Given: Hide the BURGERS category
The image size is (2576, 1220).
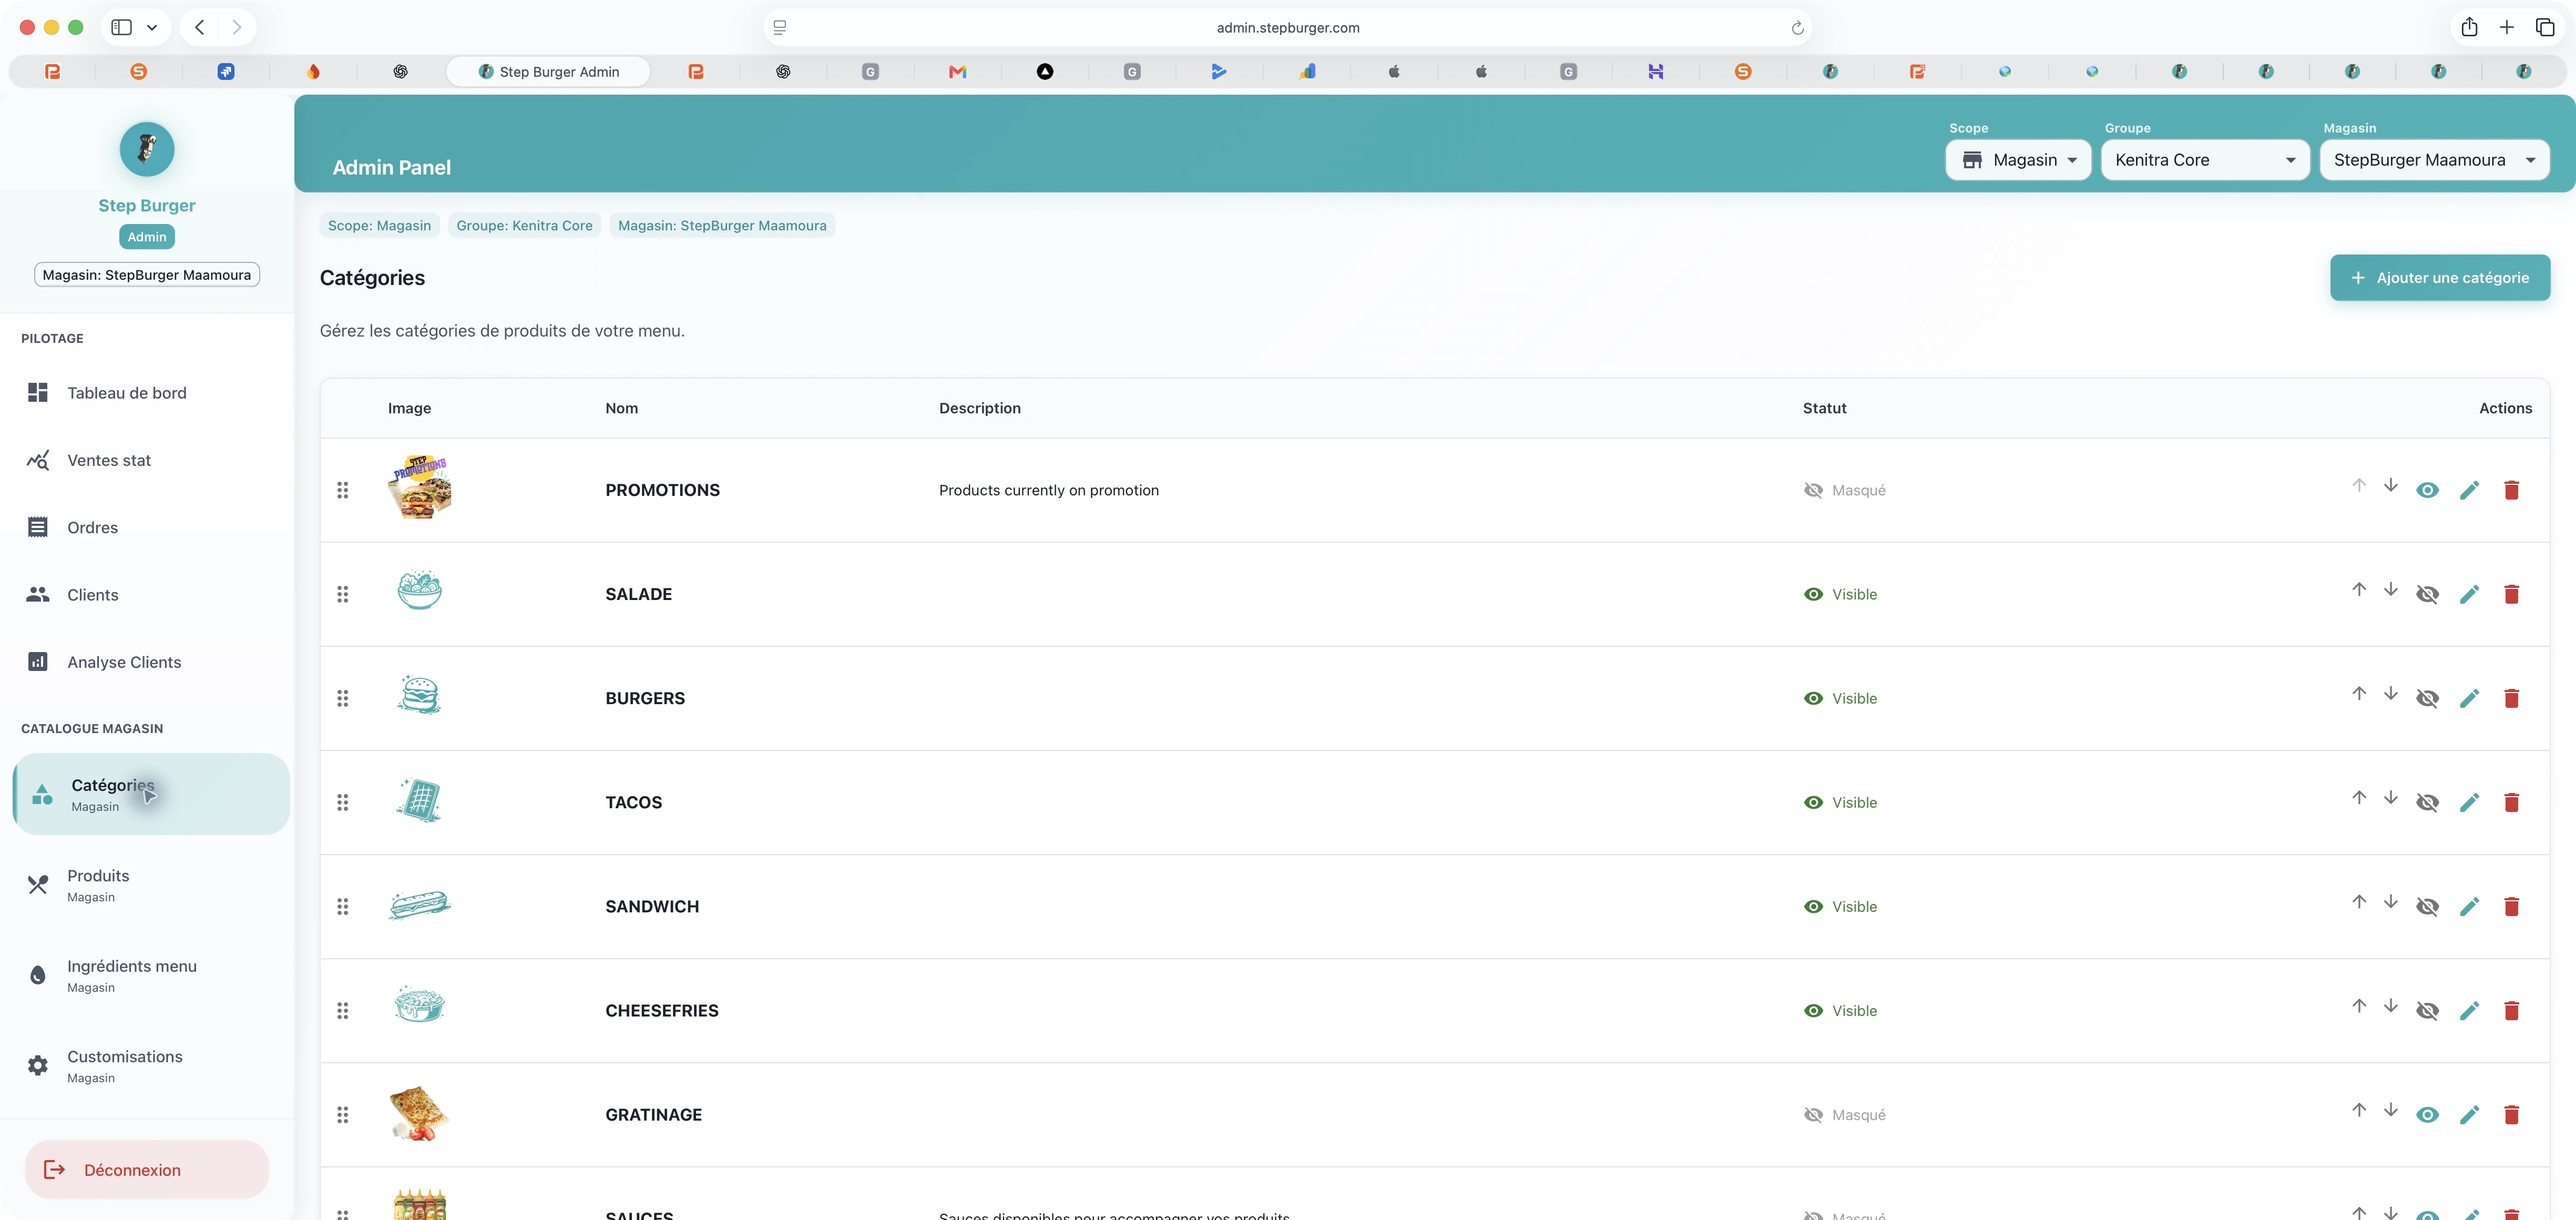Looking at the screenshot, I should coord(2427,698).
